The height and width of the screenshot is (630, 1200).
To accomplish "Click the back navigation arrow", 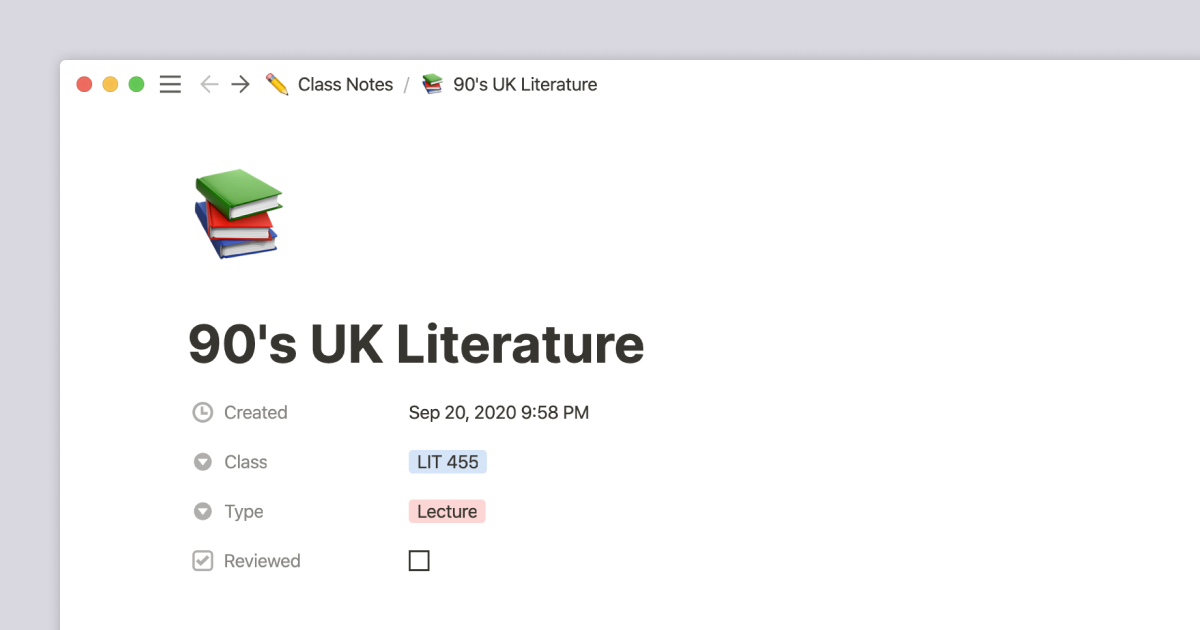I will pyautogui.click(x=209, y=84).
